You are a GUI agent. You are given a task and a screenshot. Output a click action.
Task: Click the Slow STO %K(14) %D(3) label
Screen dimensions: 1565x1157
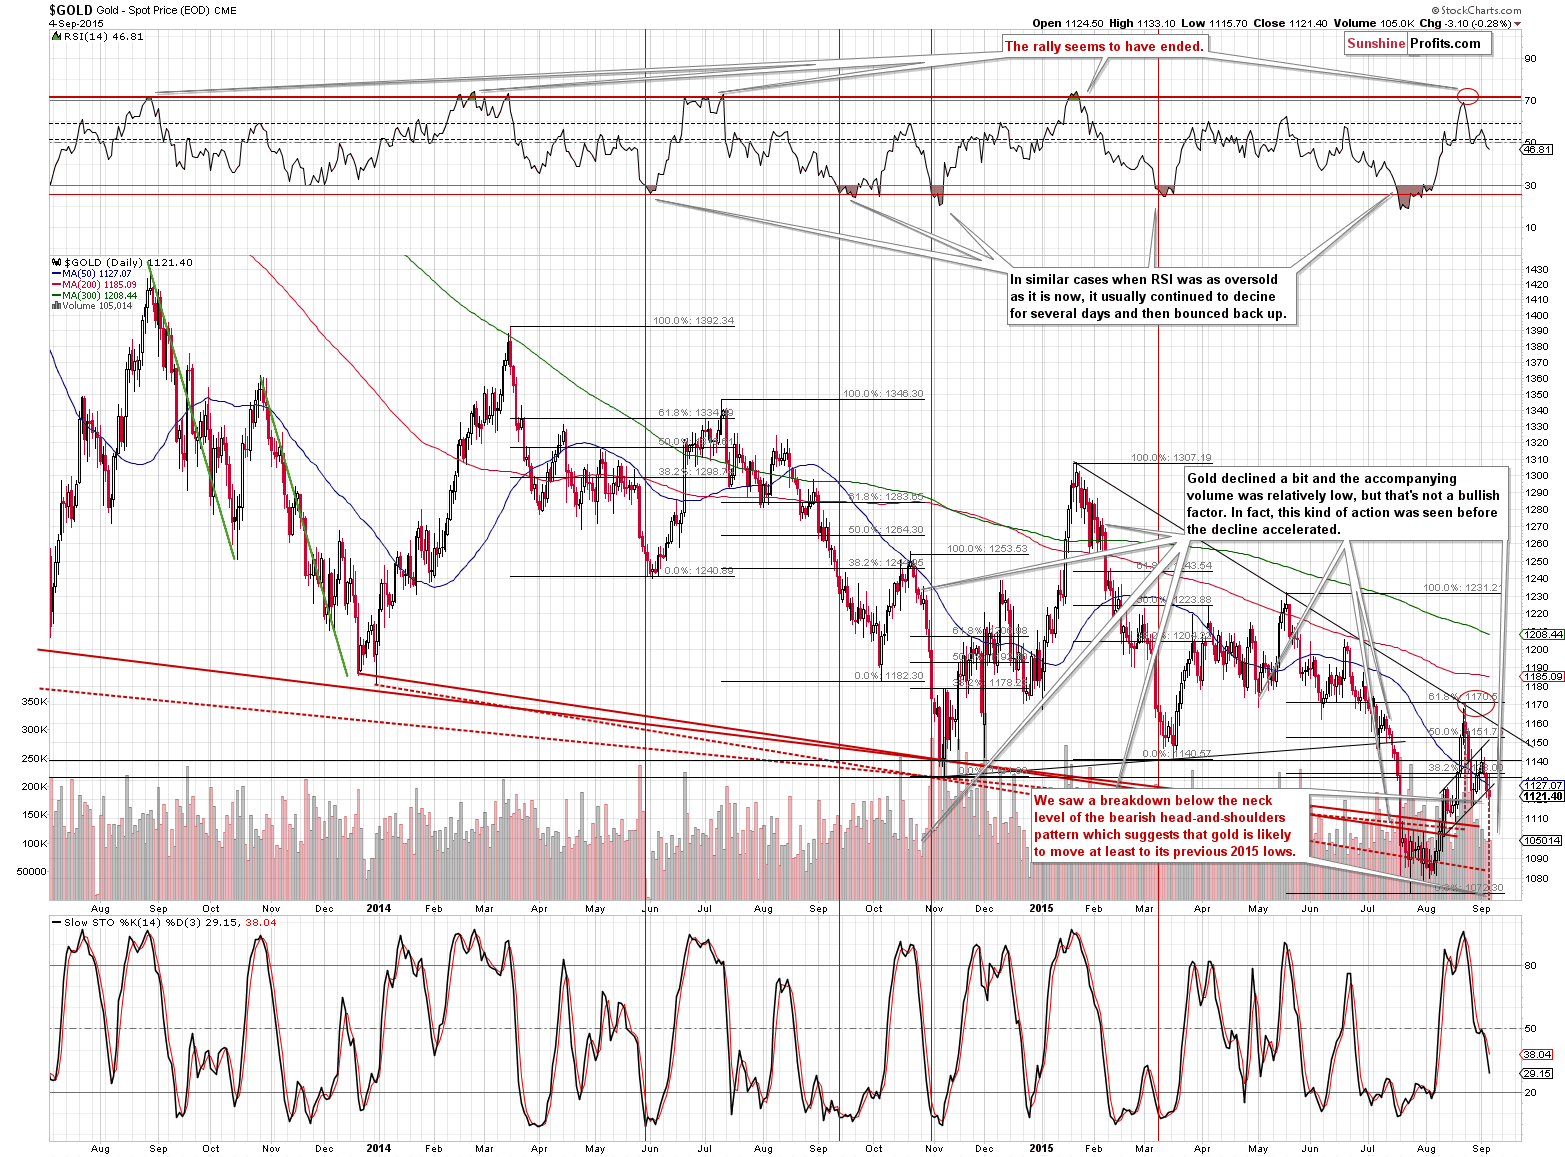(x=170, y=922)
